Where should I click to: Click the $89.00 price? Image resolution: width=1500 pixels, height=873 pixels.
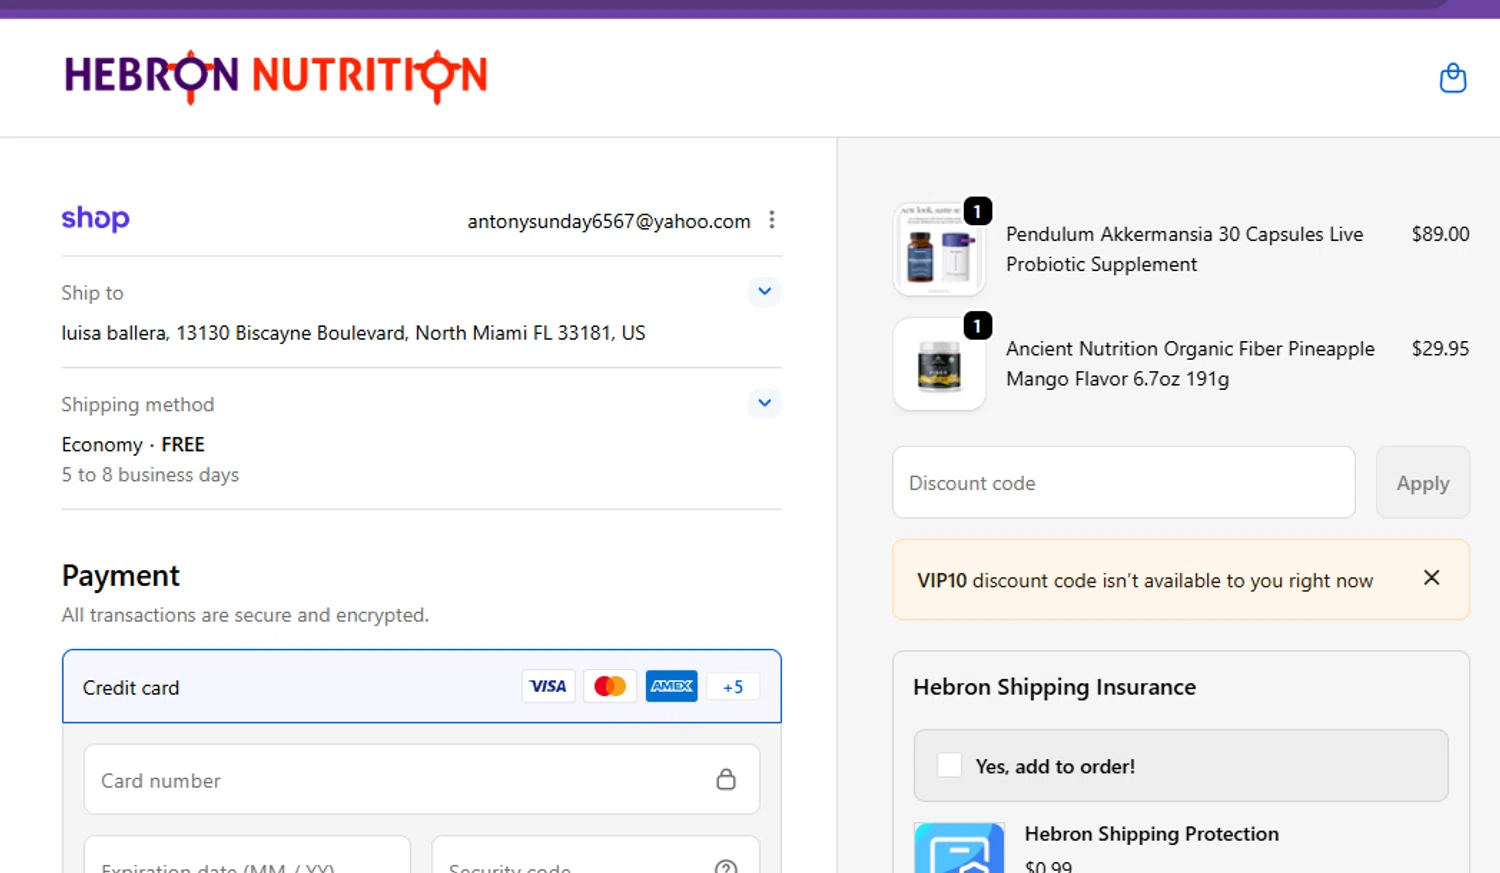click(1440, 234)
